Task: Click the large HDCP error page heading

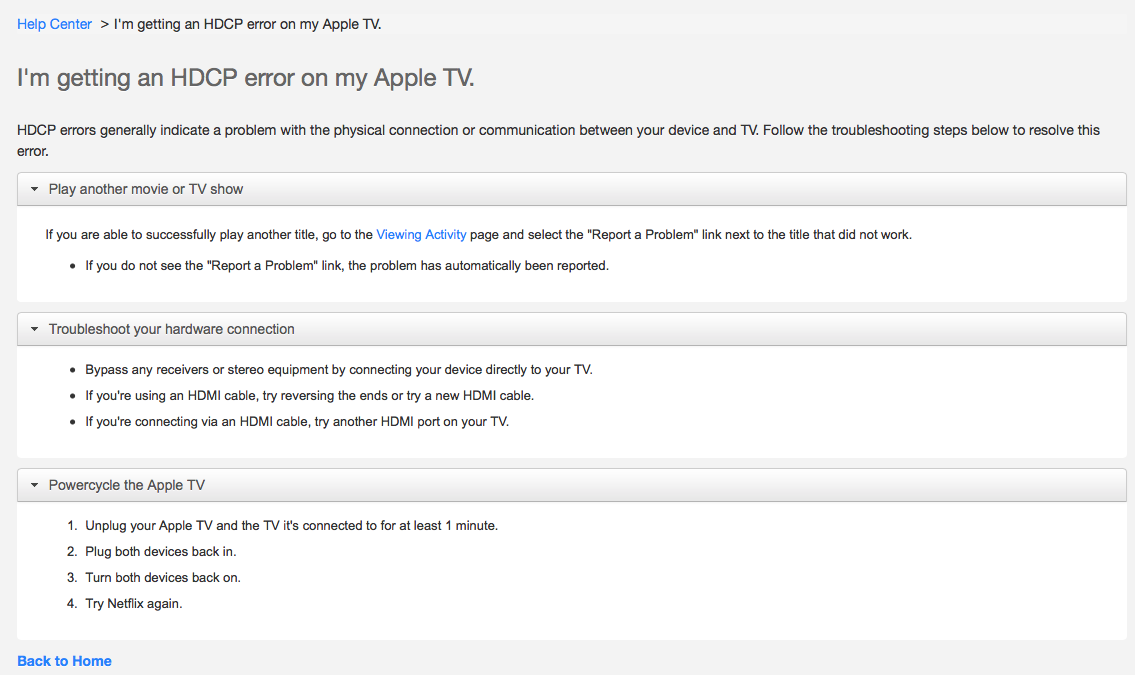Action: [x=246, y=78]
